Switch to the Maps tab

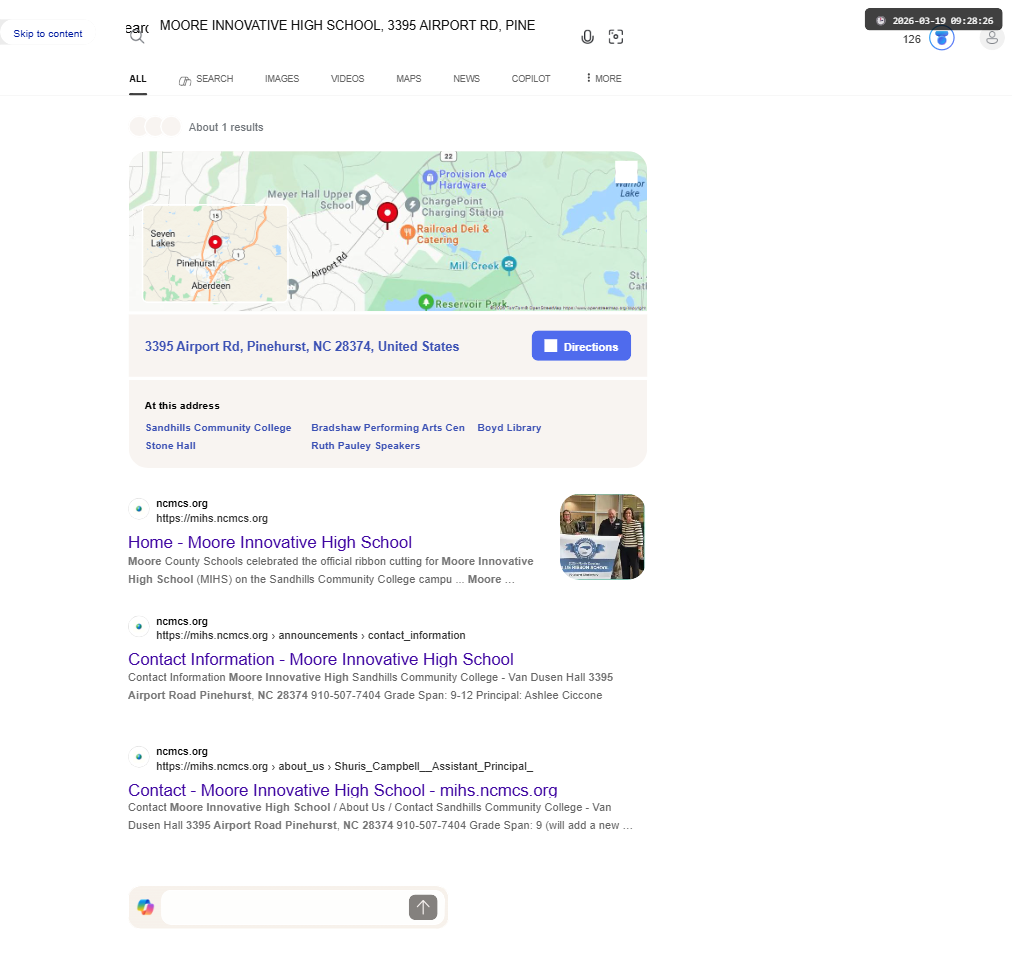[x=409, y=78]
